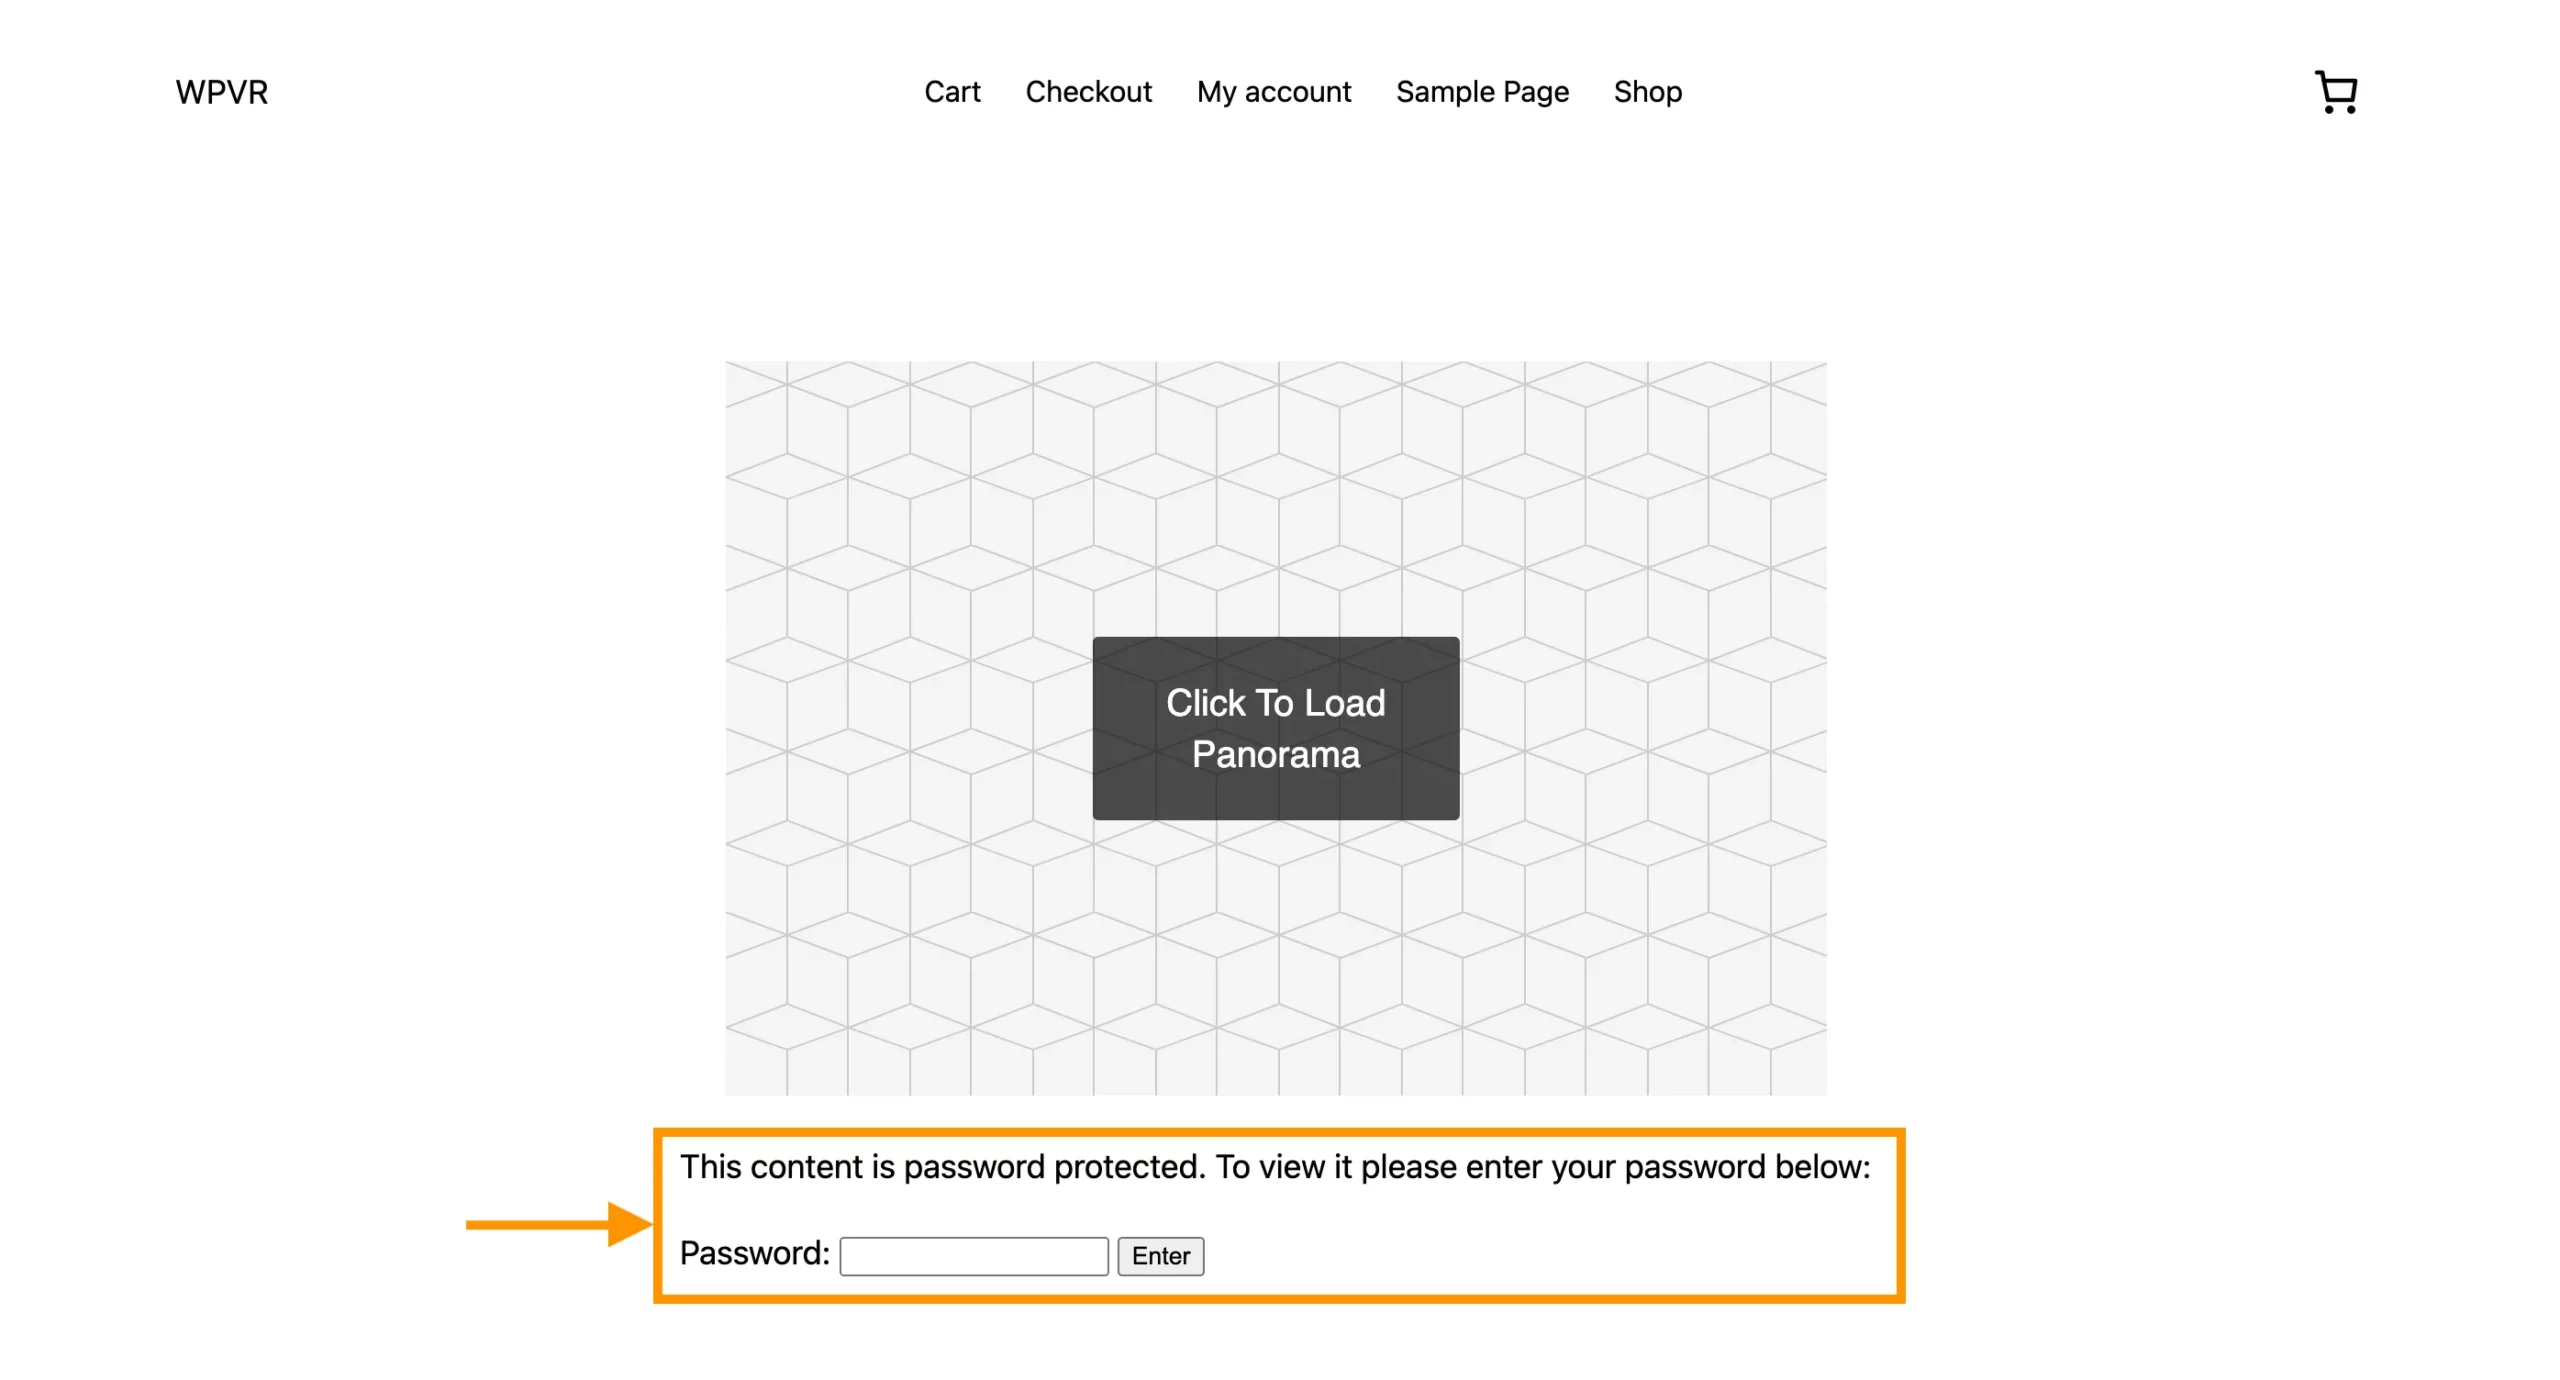
Task: Click the Checkout navigation tab
Action: pyautogui.click(x=1091, y=90)
